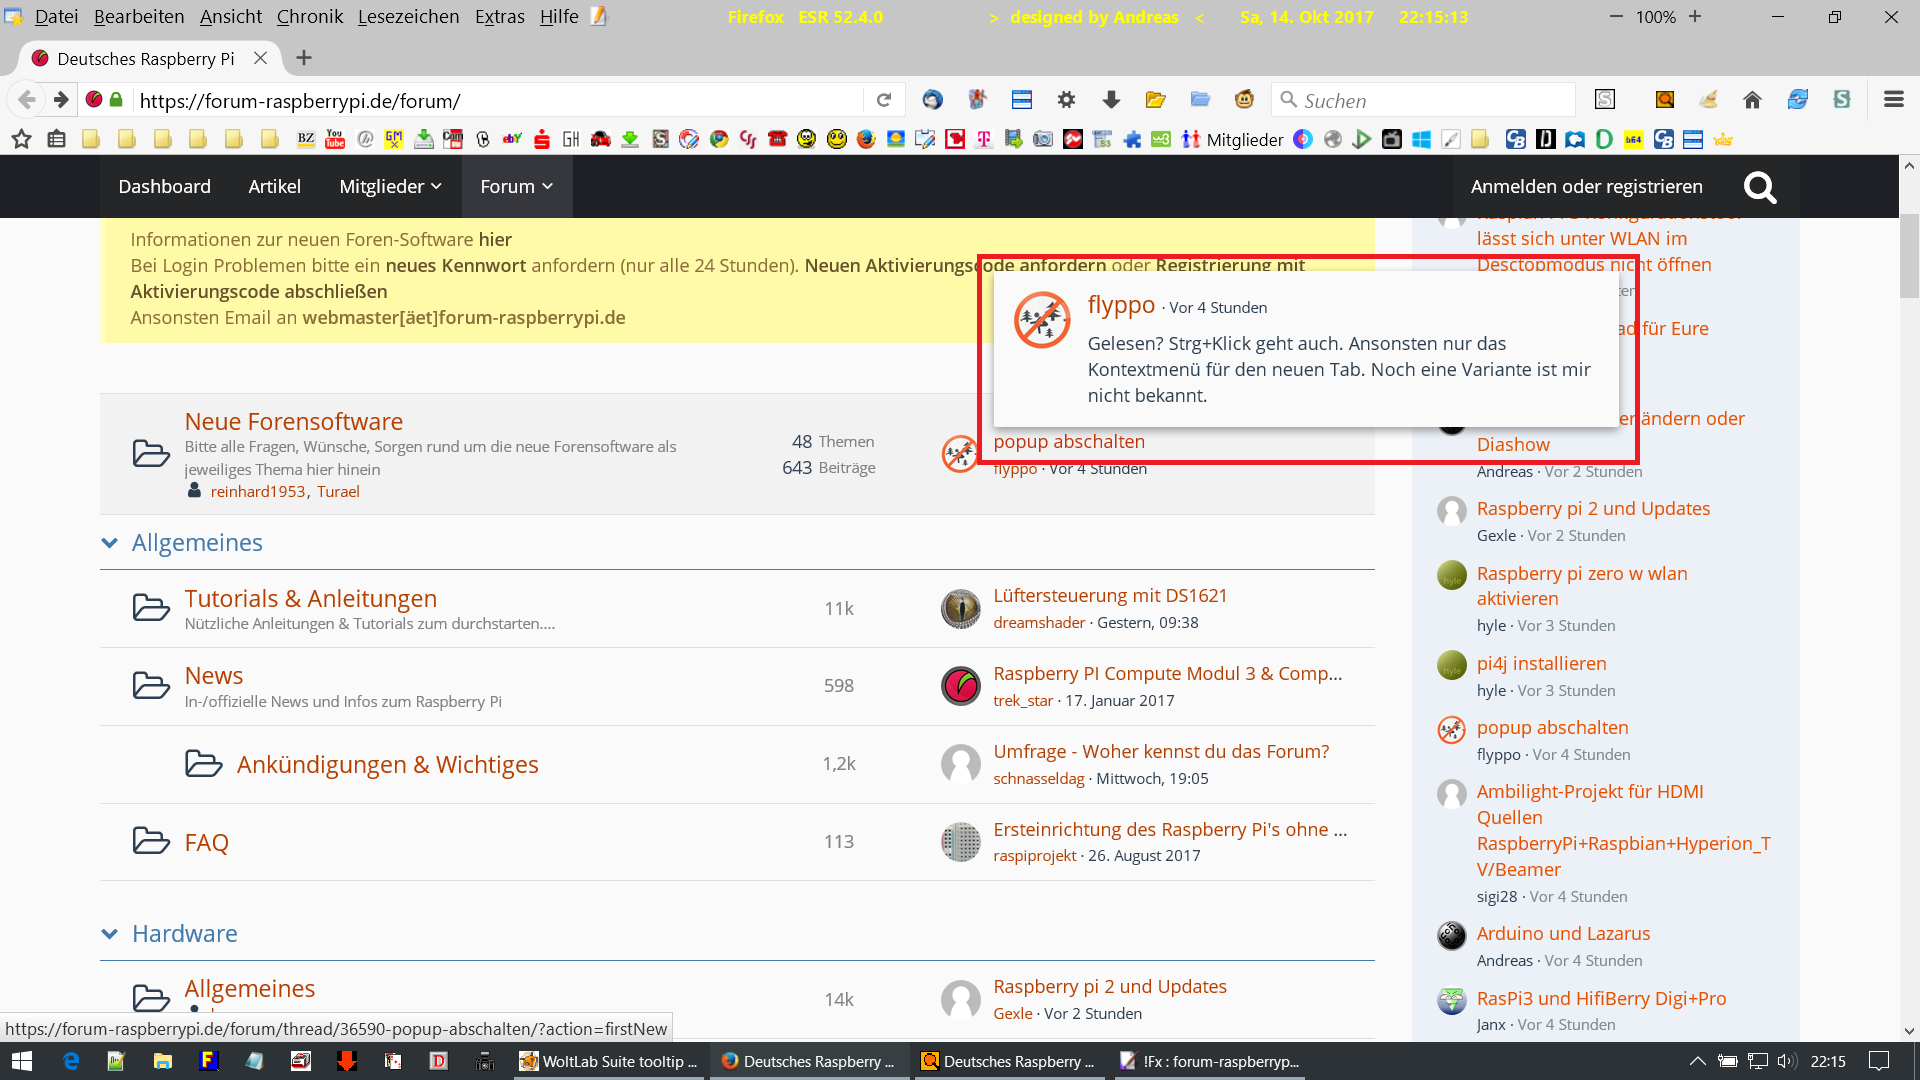Expand the Forum navigation dropdown
Screen dimensions: 1920x1080
[x=516, y=187]
